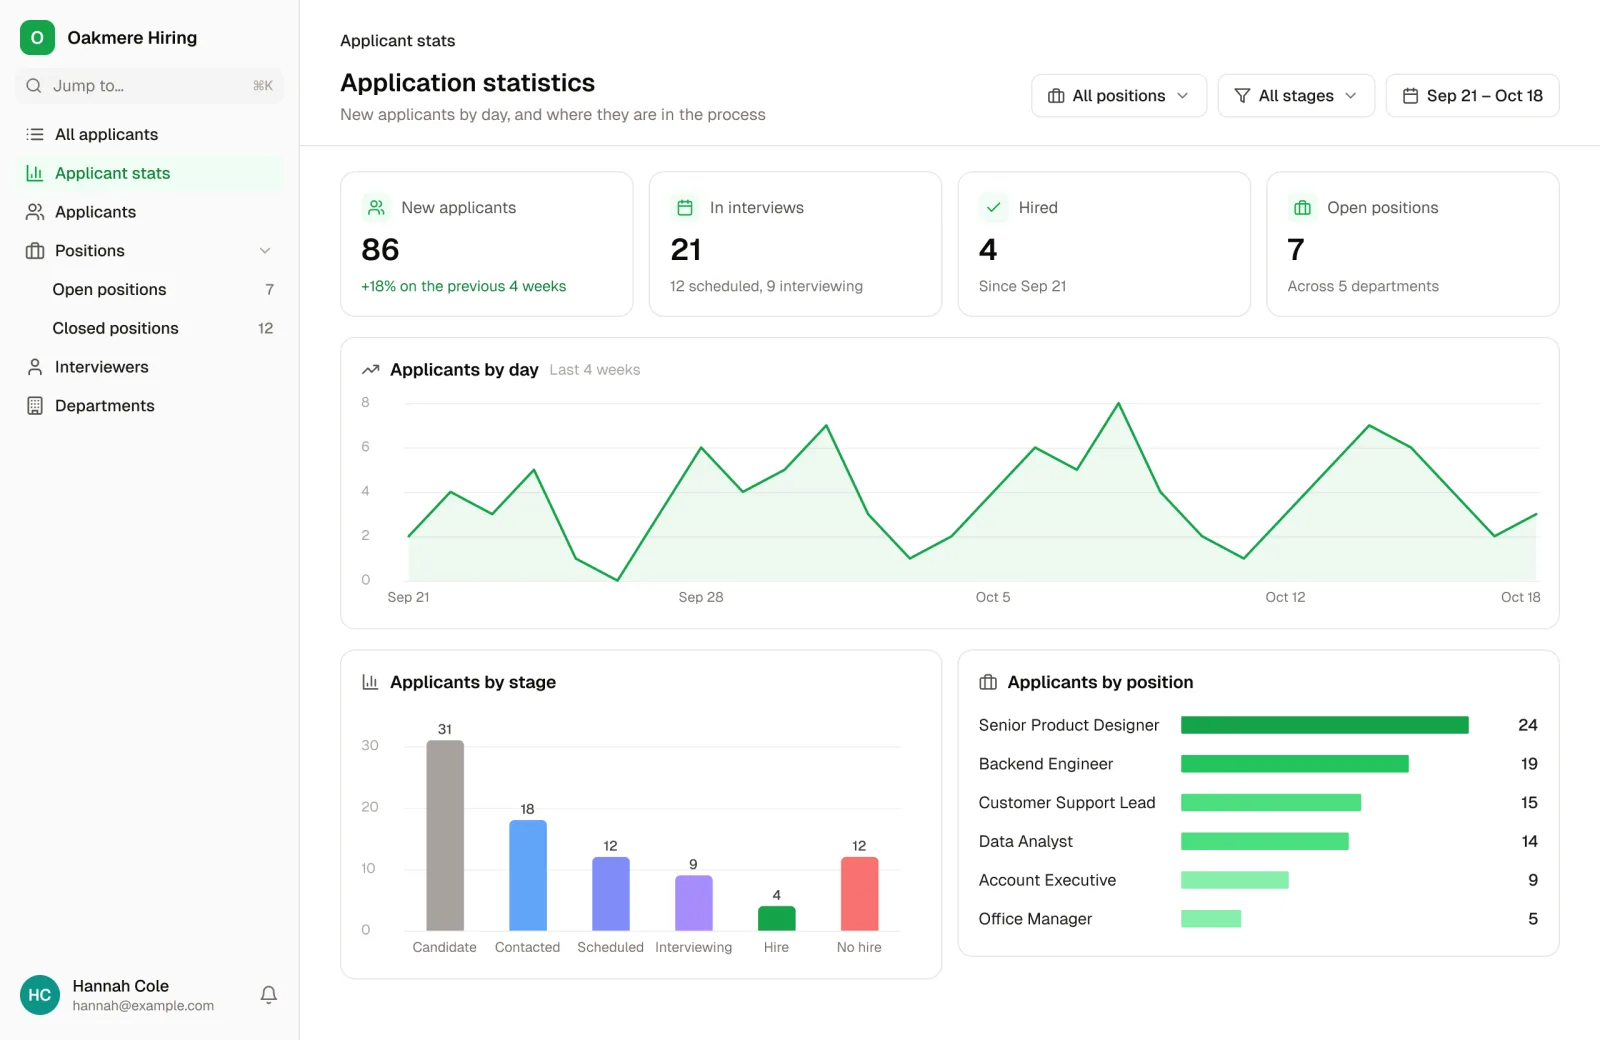Open Departments from the sidebar
The height and width of the screenshot is (1040, 1600).
coord(150,406)
